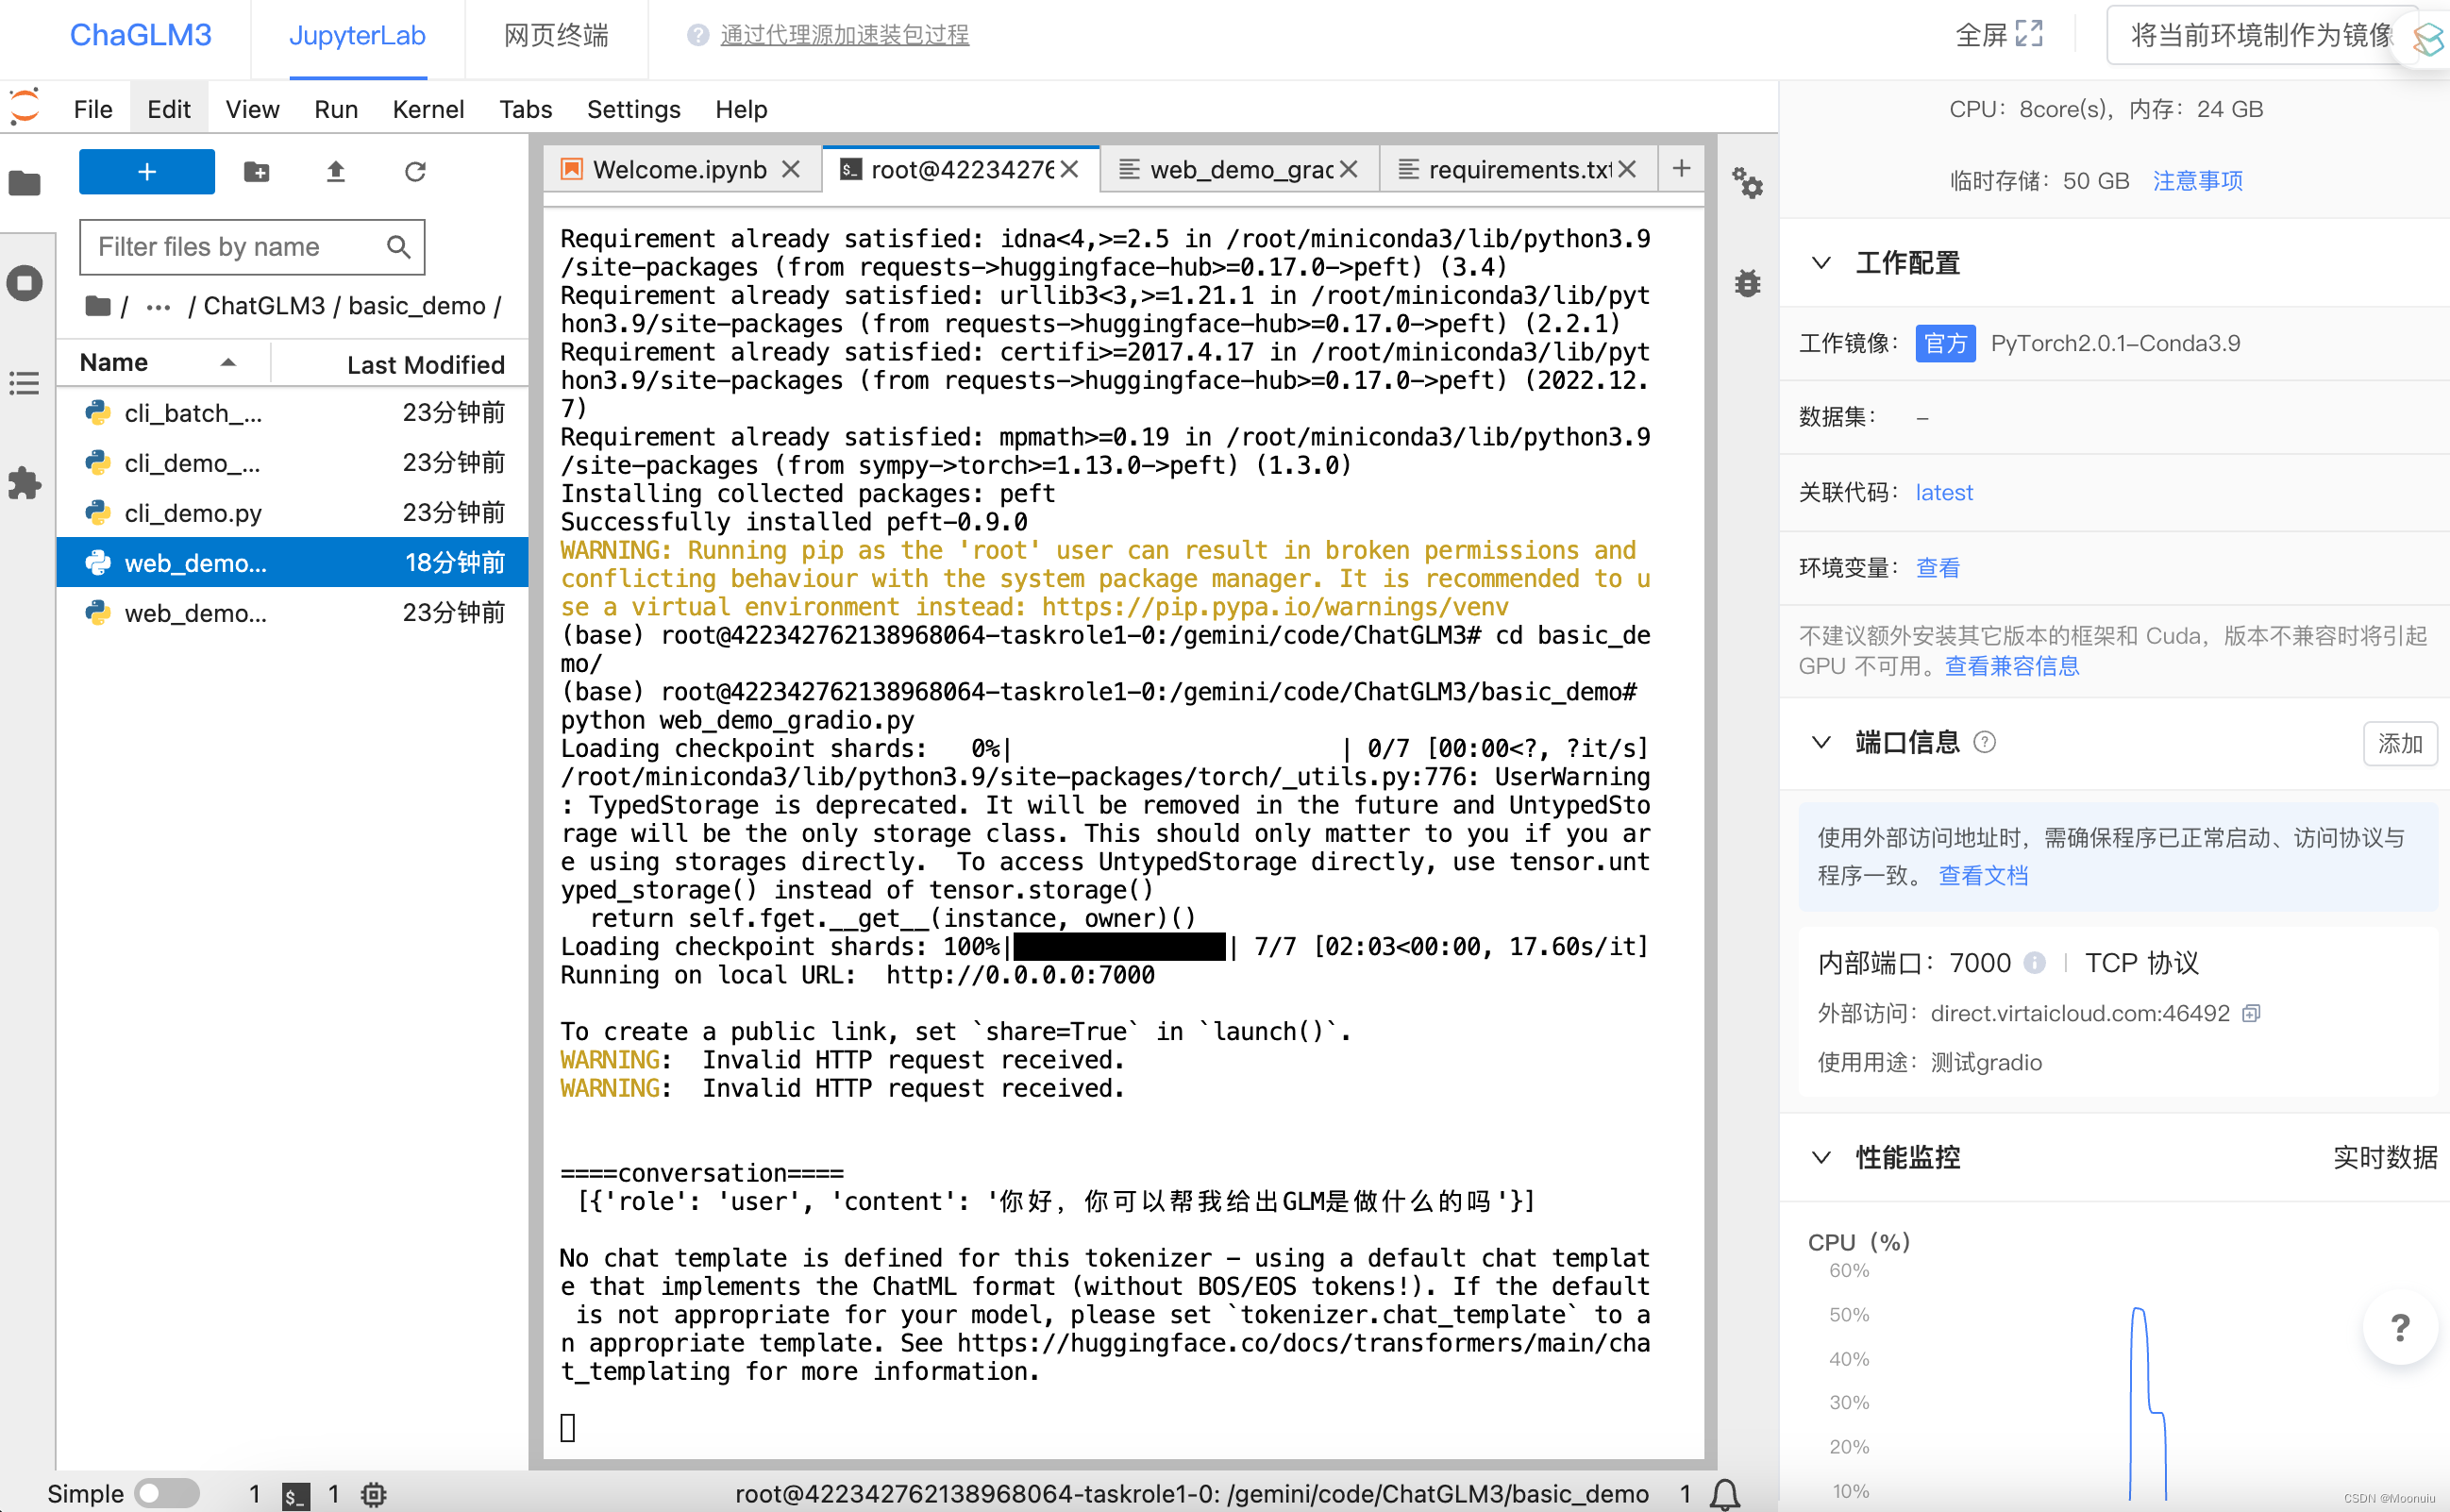Open the Kernel menu
The width and height of the screenshot is (2450, 1512).
click(x=428, y=109)
